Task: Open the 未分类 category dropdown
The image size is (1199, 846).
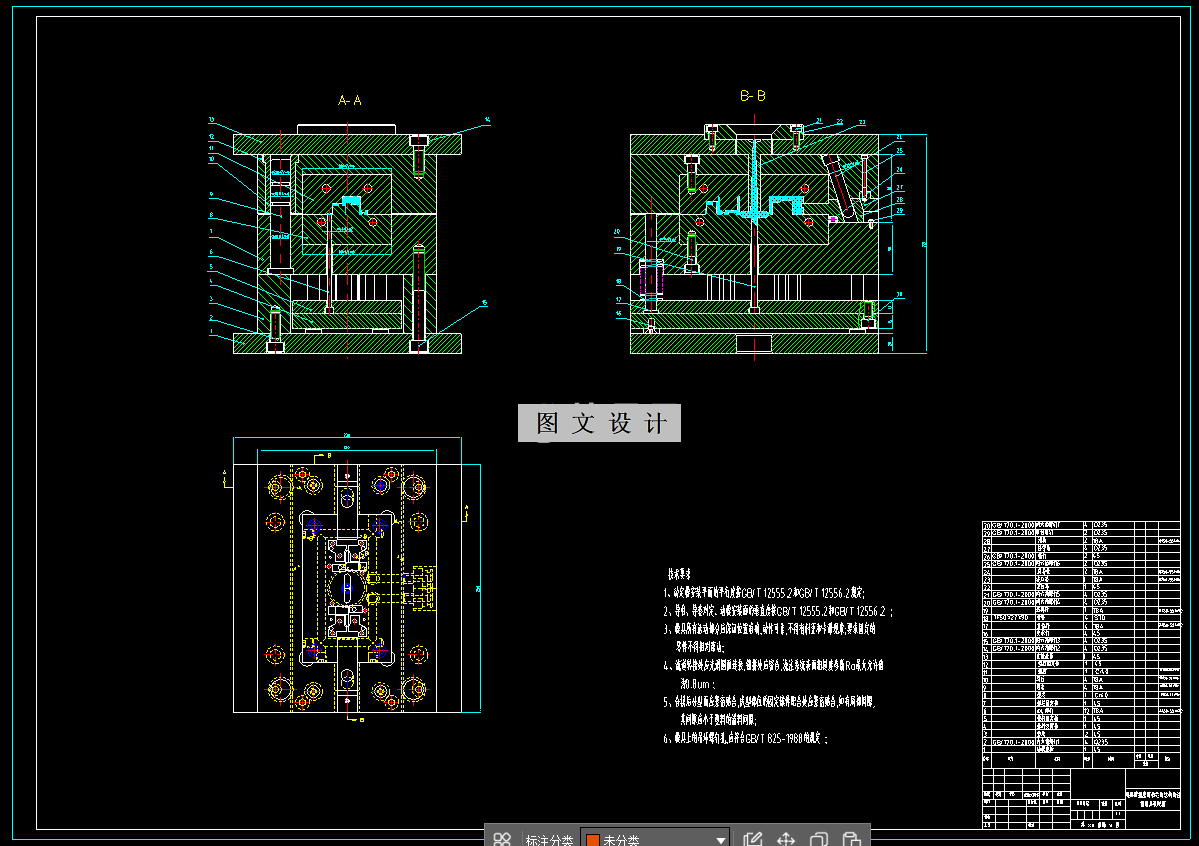Action: (x=655, y=839)
